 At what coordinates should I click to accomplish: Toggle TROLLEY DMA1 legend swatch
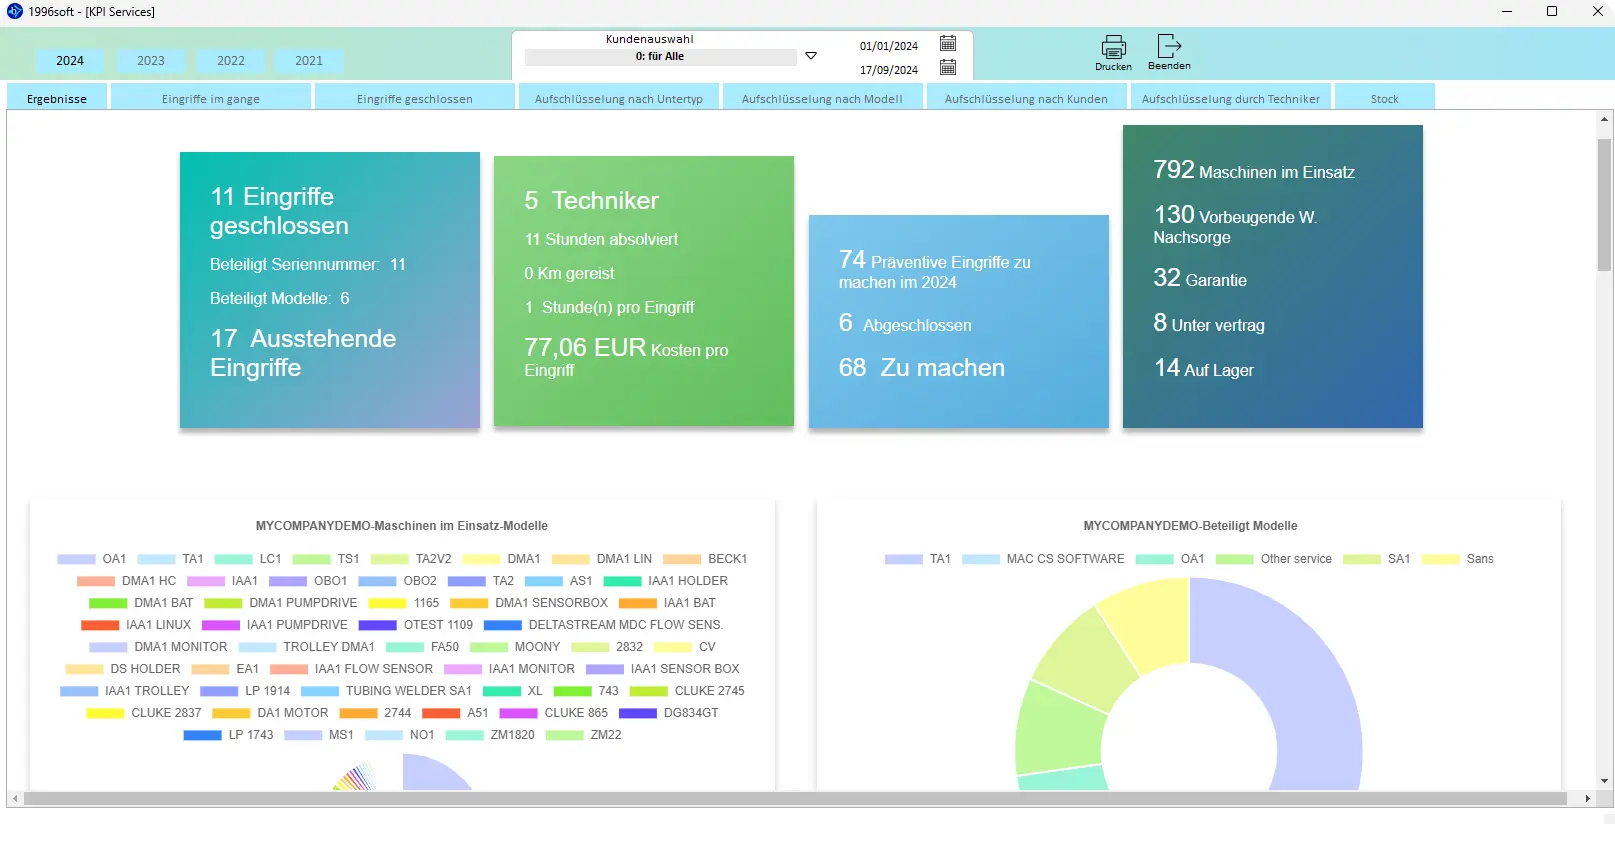[257, 647]
